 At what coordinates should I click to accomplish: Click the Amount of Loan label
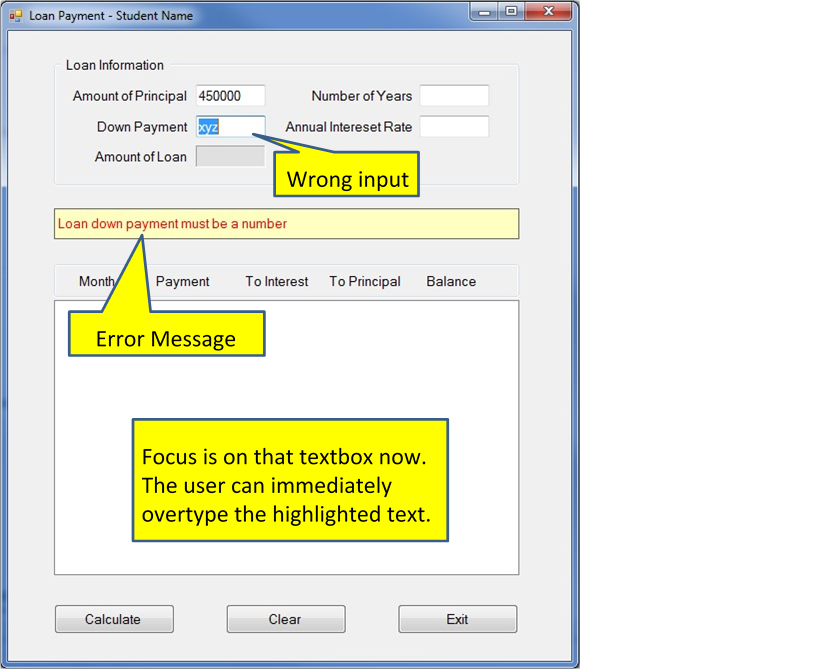141,157
